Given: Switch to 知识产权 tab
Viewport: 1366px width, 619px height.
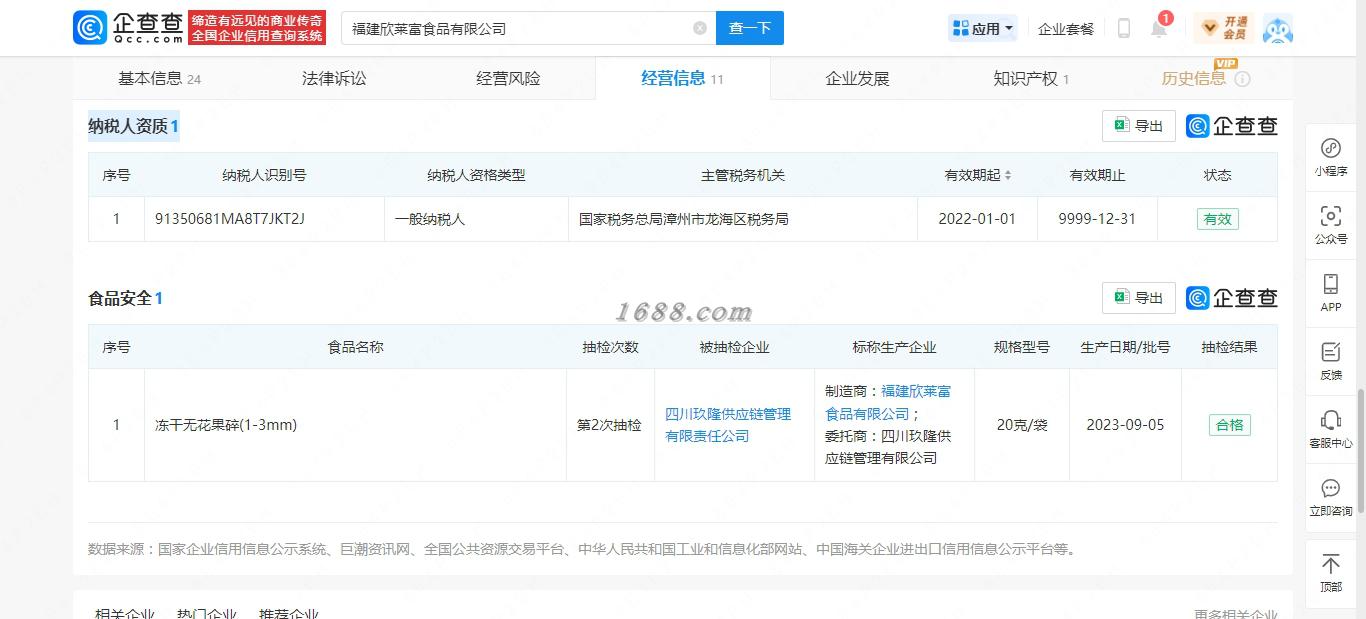Looking at the screenshot, I should (1031, 78).
